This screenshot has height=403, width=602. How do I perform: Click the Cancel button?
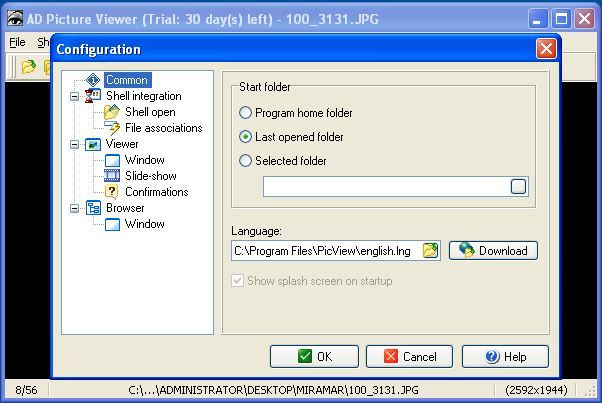coord(409,357)
